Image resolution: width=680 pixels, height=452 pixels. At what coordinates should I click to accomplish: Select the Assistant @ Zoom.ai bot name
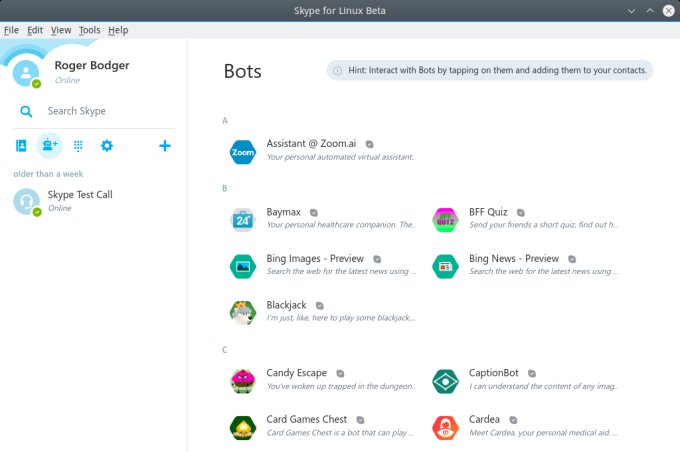[x=311, y=144]
